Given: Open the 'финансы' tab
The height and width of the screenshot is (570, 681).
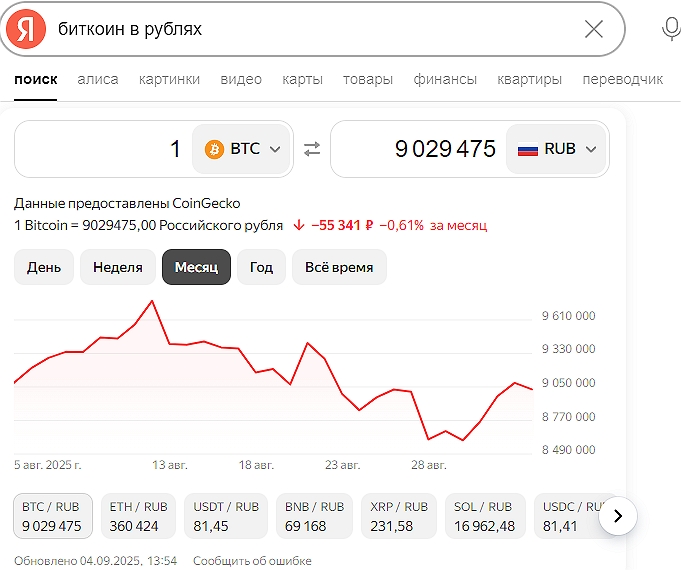Looking at the screenshot, I should click(x=445, y=80).
